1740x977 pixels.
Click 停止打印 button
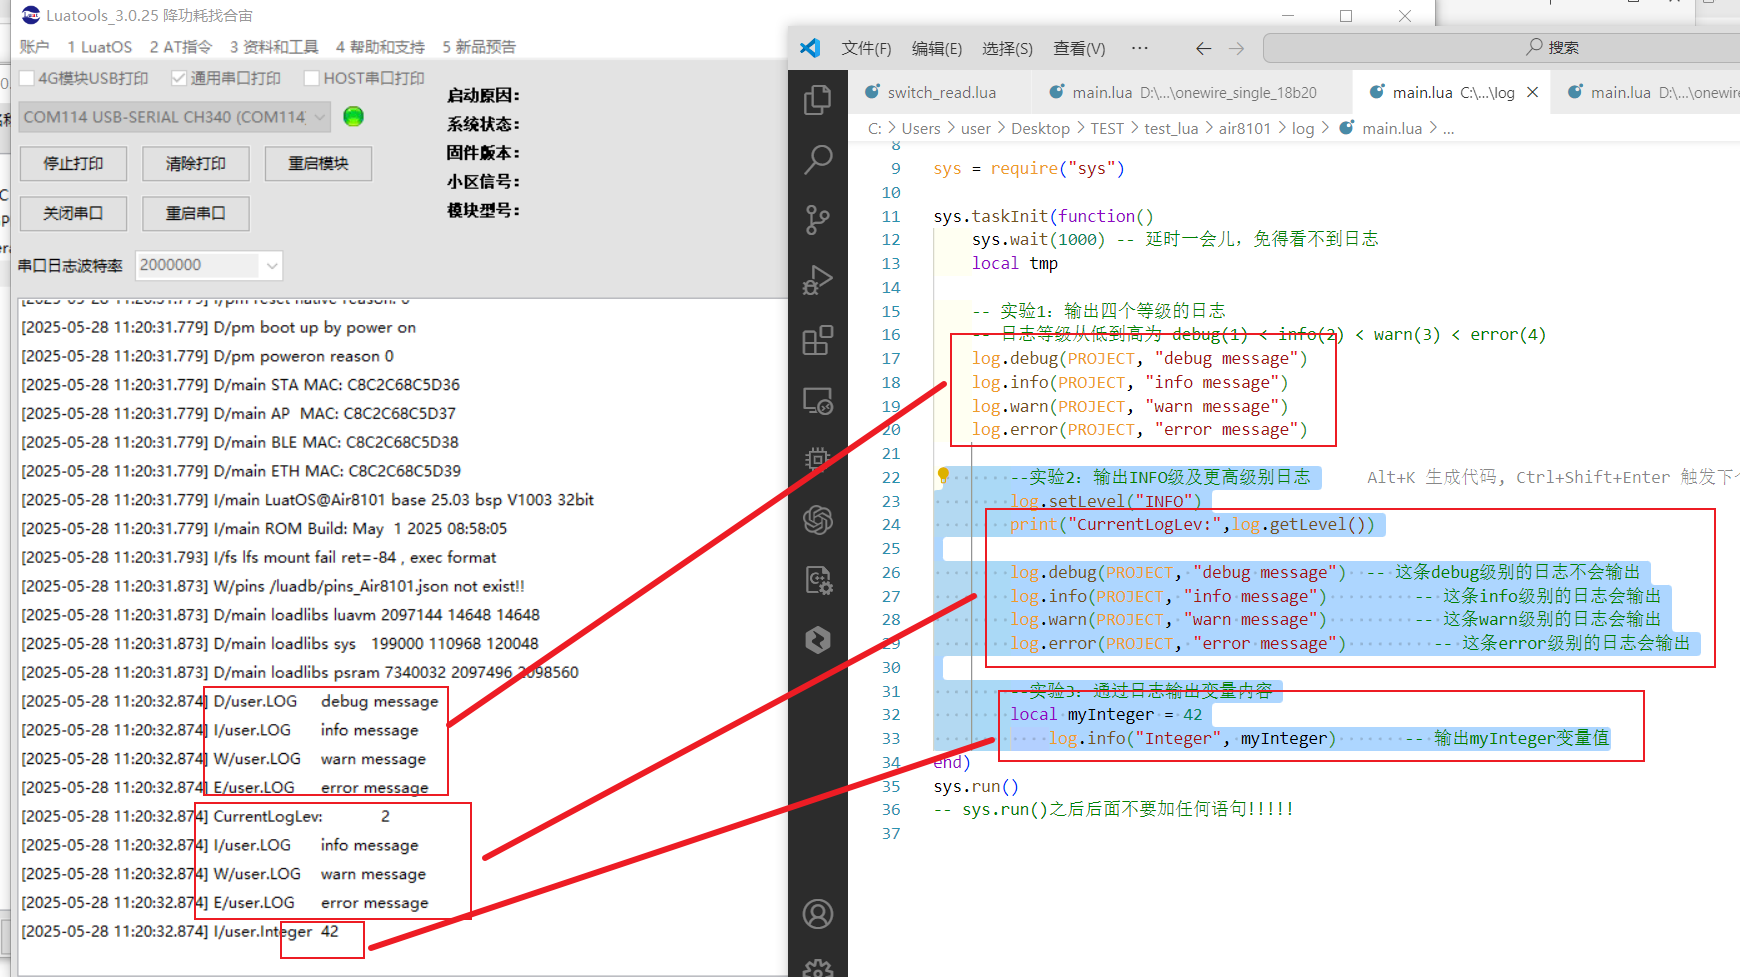[74, 163]
